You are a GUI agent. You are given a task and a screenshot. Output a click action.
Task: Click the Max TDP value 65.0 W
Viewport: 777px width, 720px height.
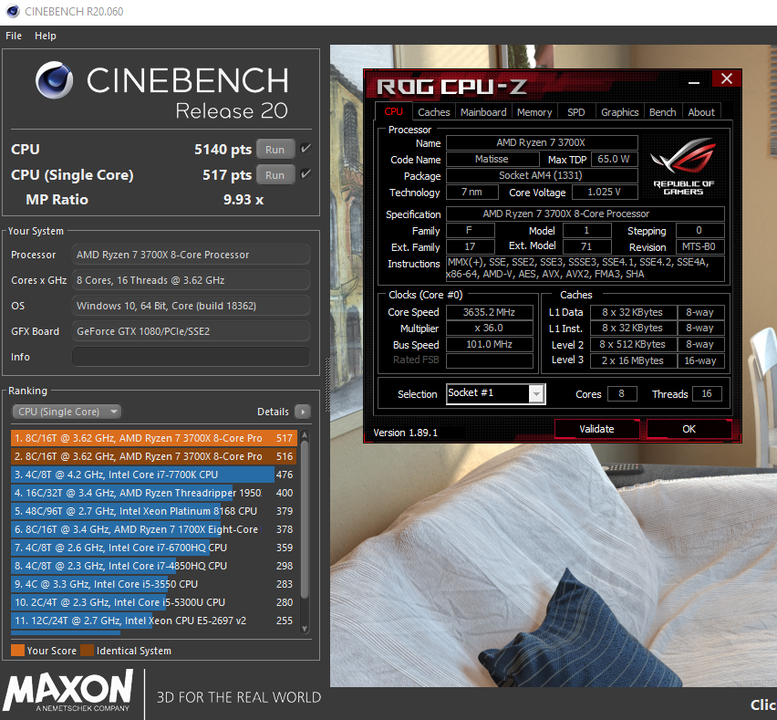pos(613,159)
